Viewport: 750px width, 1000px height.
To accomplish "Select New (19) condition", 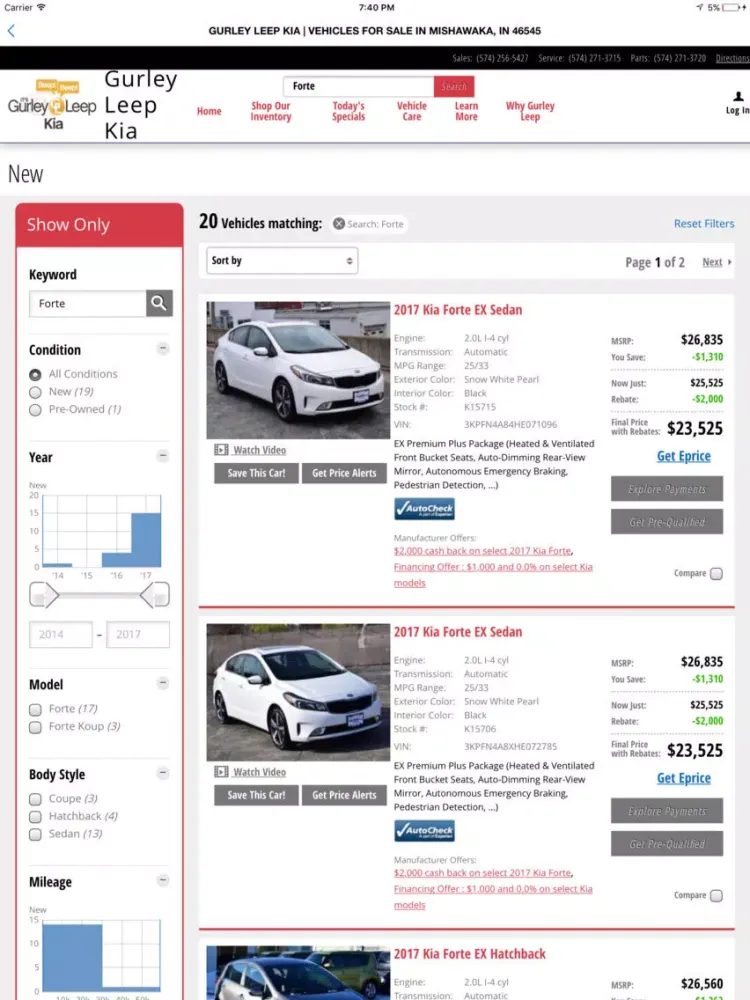I will coord(35,392).
